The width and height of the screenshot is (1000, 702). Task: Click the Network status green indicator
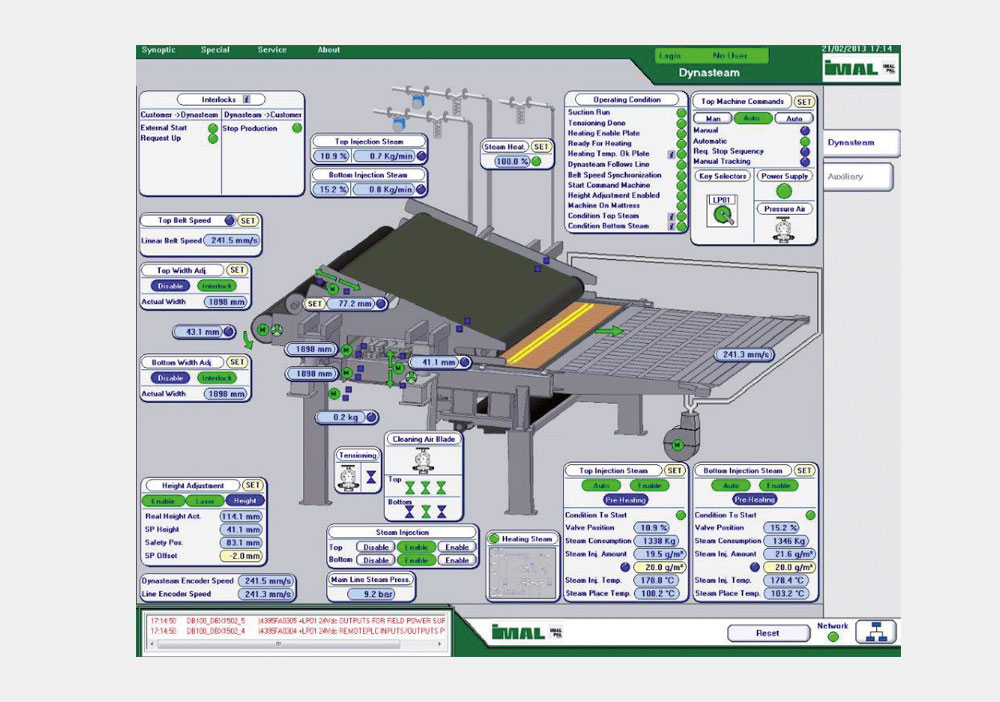[x=833, y=637]
